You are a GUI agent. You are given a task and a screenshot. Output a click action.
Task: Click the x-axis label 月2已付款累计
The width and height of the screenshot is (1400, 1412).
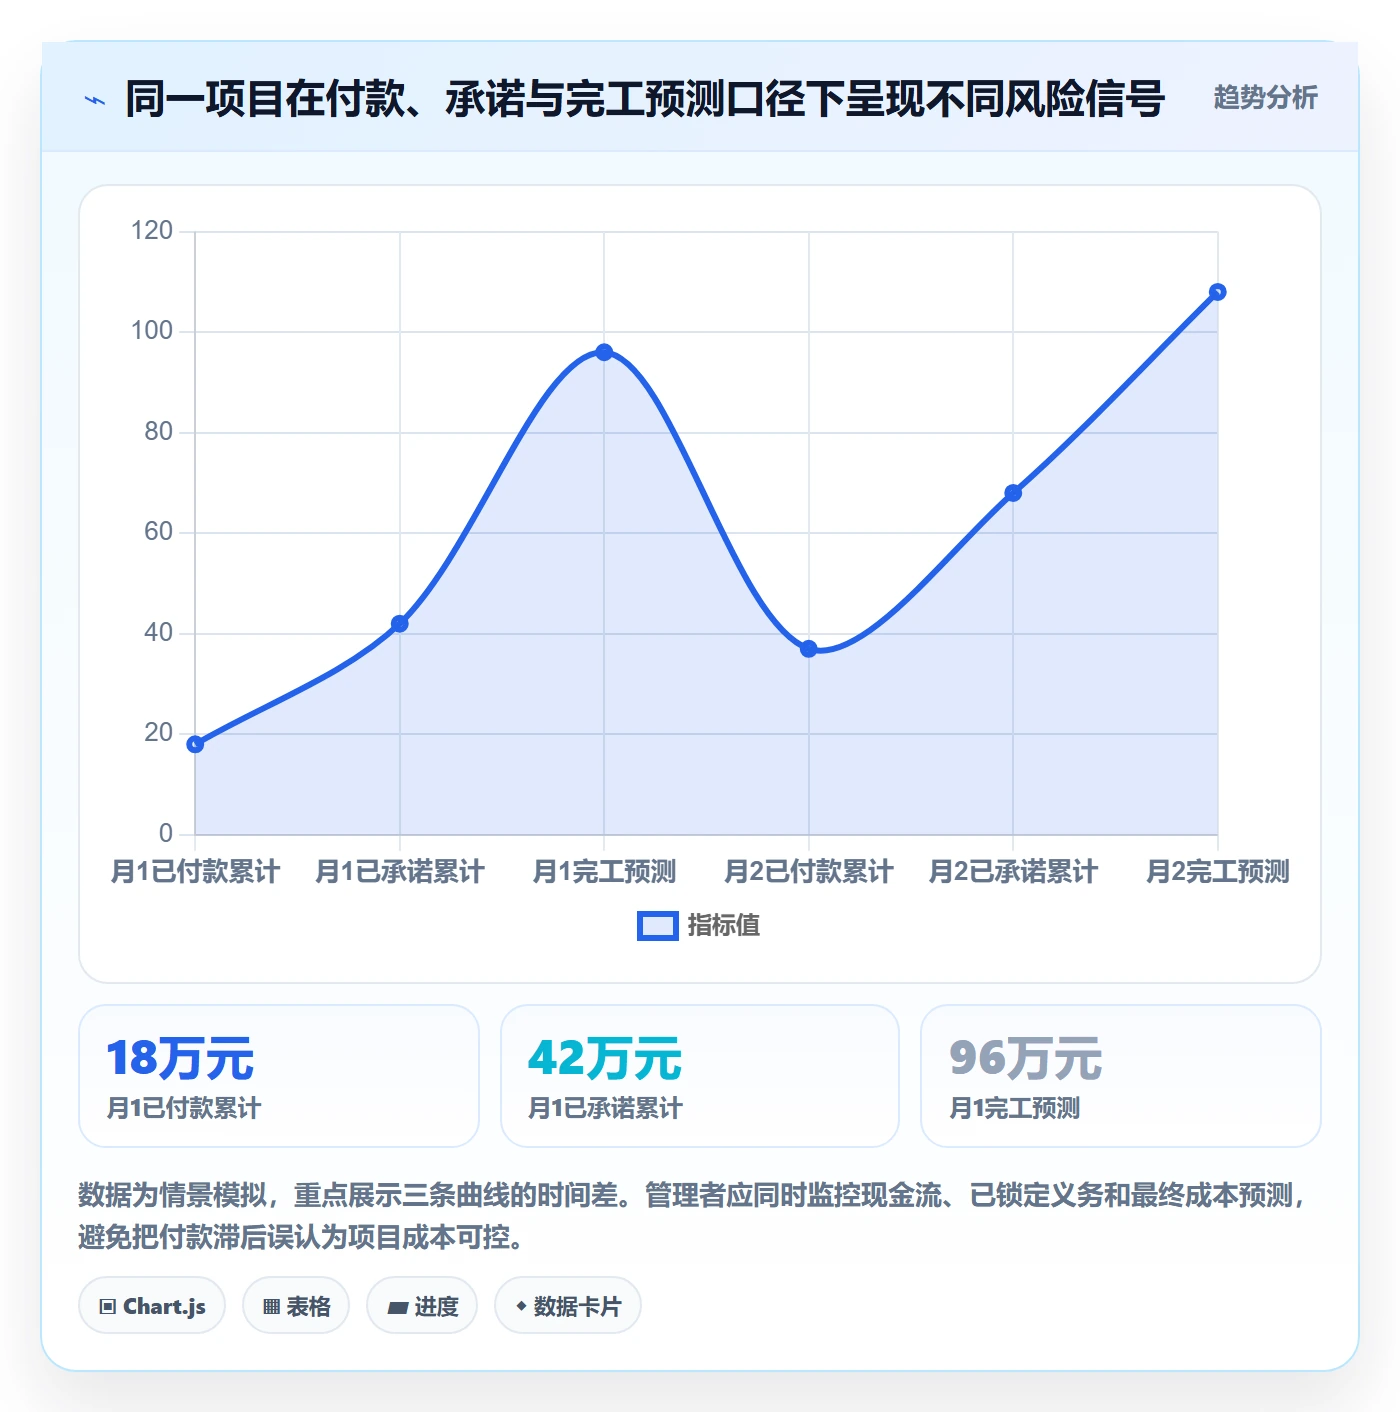coord(809,872)
